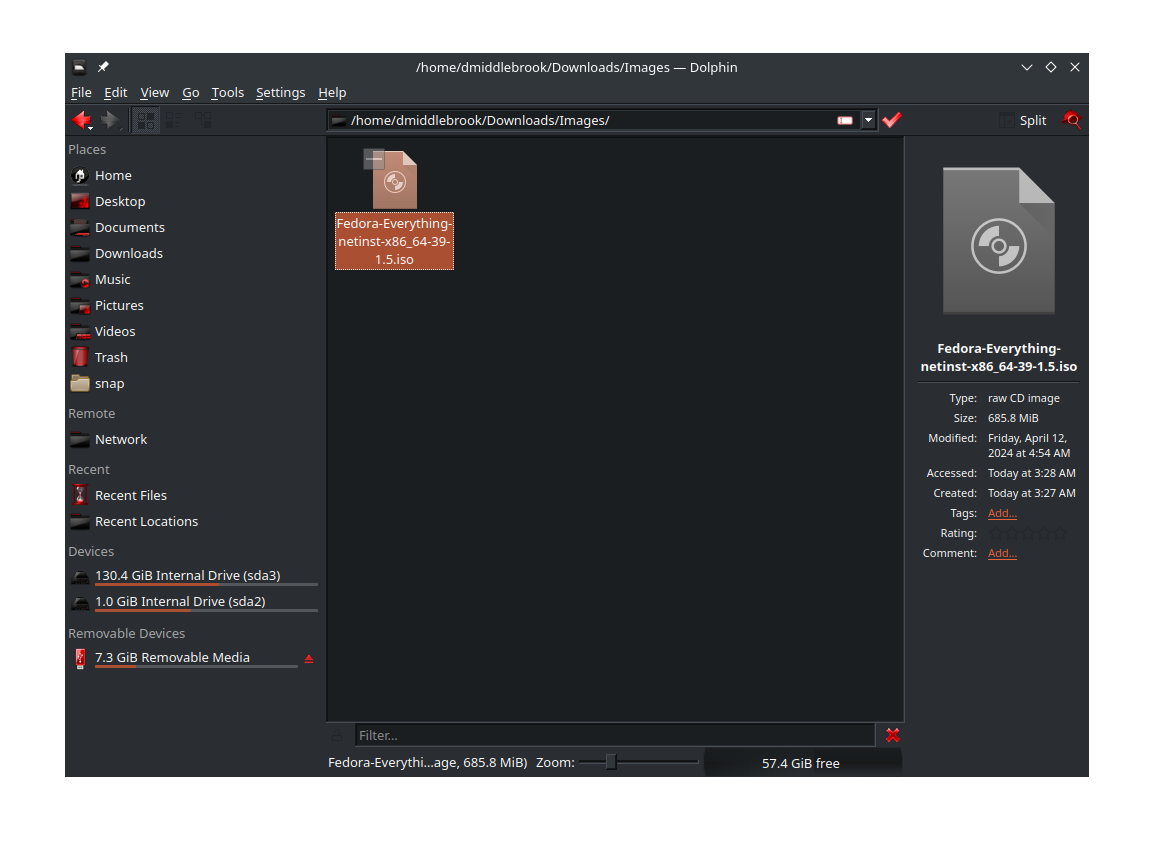Set rating to first star

pos(995,533)
